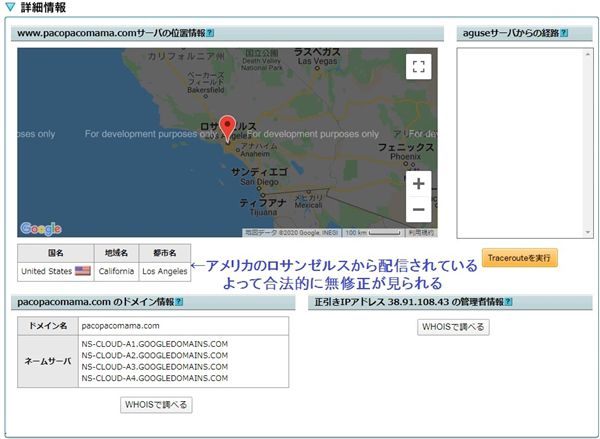Open help icon next to aguseサーバからの経路
This screenshot has width=600, height=439.
tap(564, 33)
